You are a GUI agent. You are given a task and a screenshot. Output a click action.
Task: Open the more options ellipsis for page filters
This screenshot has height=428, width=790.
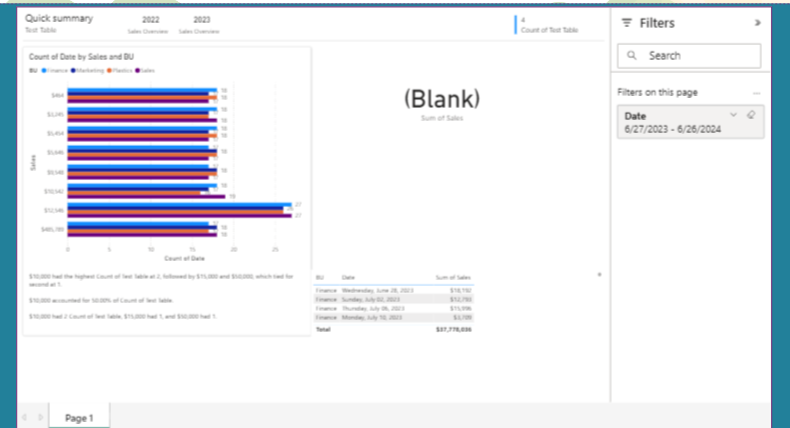[756, 93]
